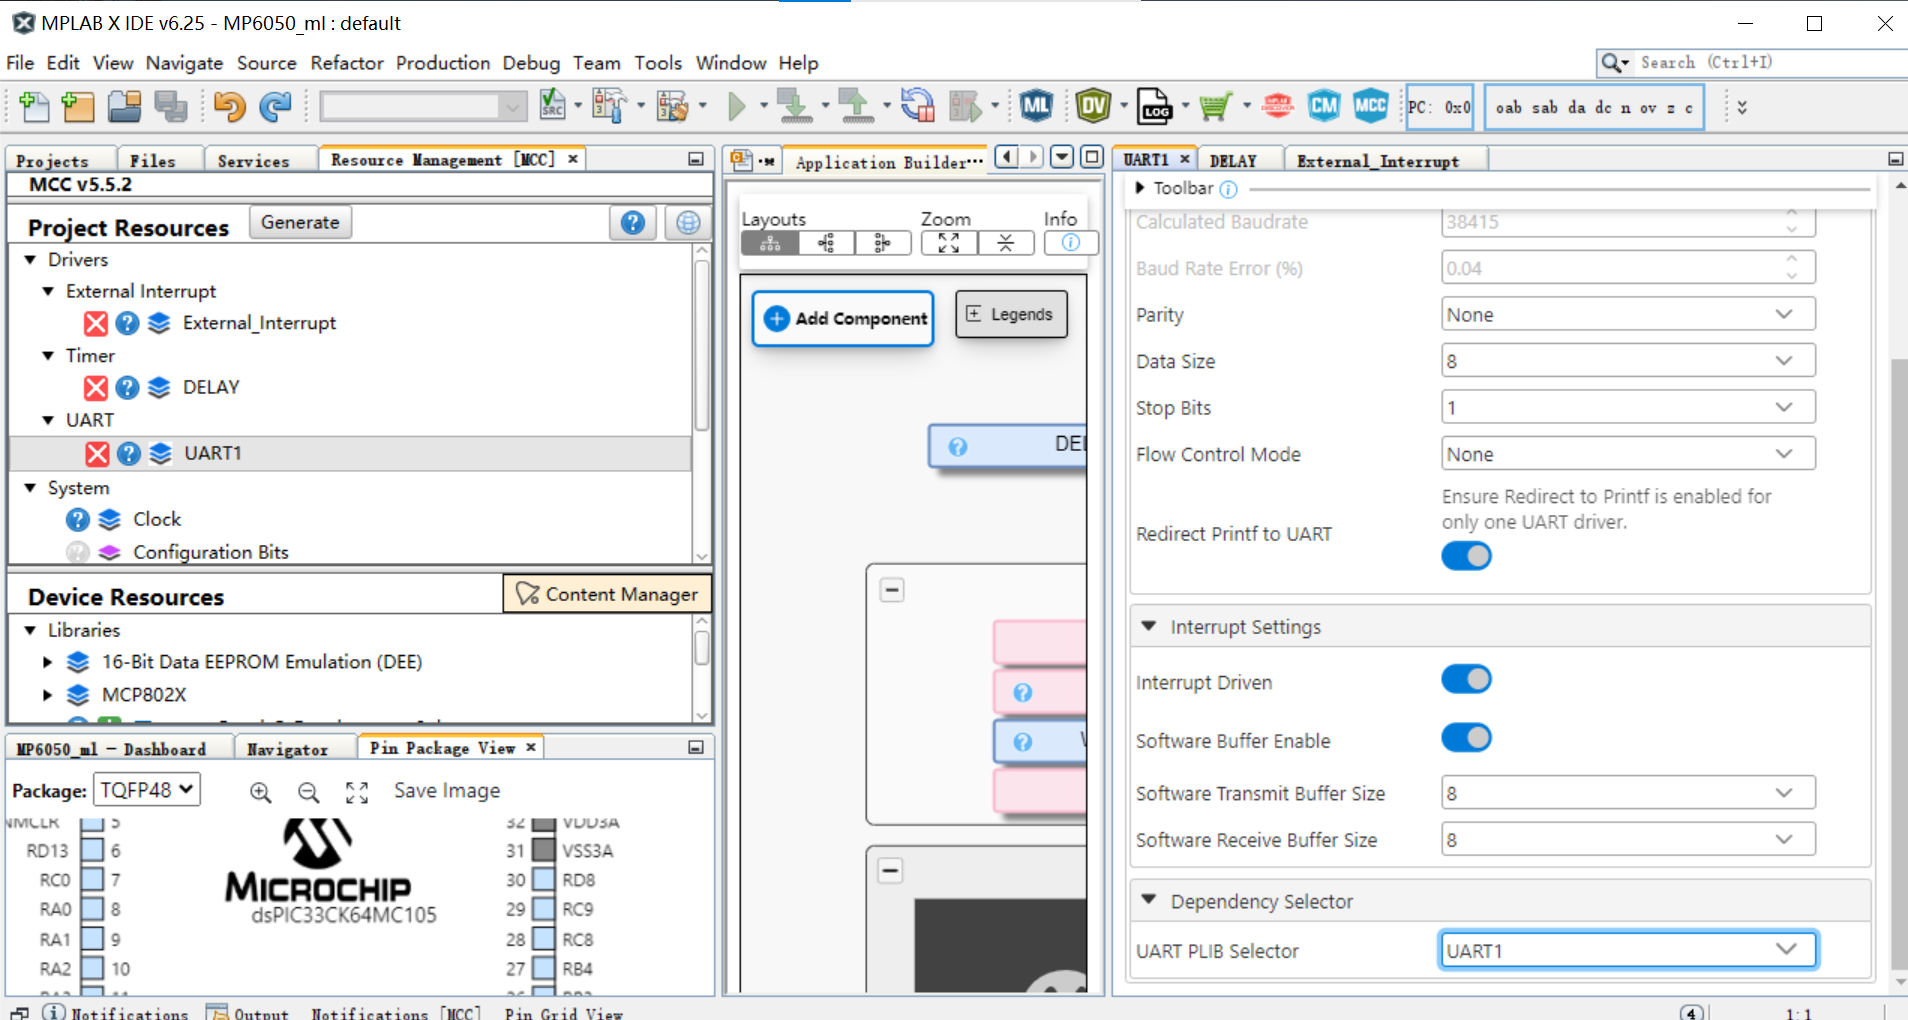The image size is (1908, 1020).
Task: Collapse the Interrupt Settings section
Action: point(1149,626)
